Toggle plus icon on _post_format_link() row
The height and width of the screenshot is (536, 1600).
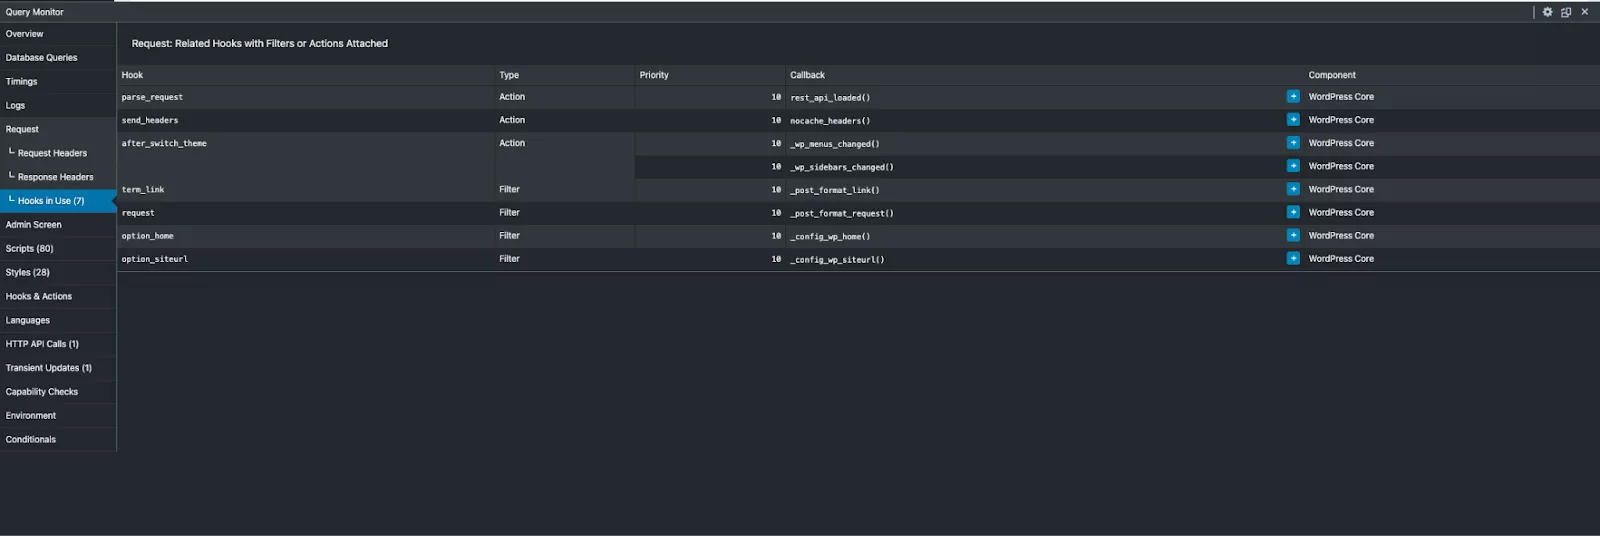click(1293, 189)
